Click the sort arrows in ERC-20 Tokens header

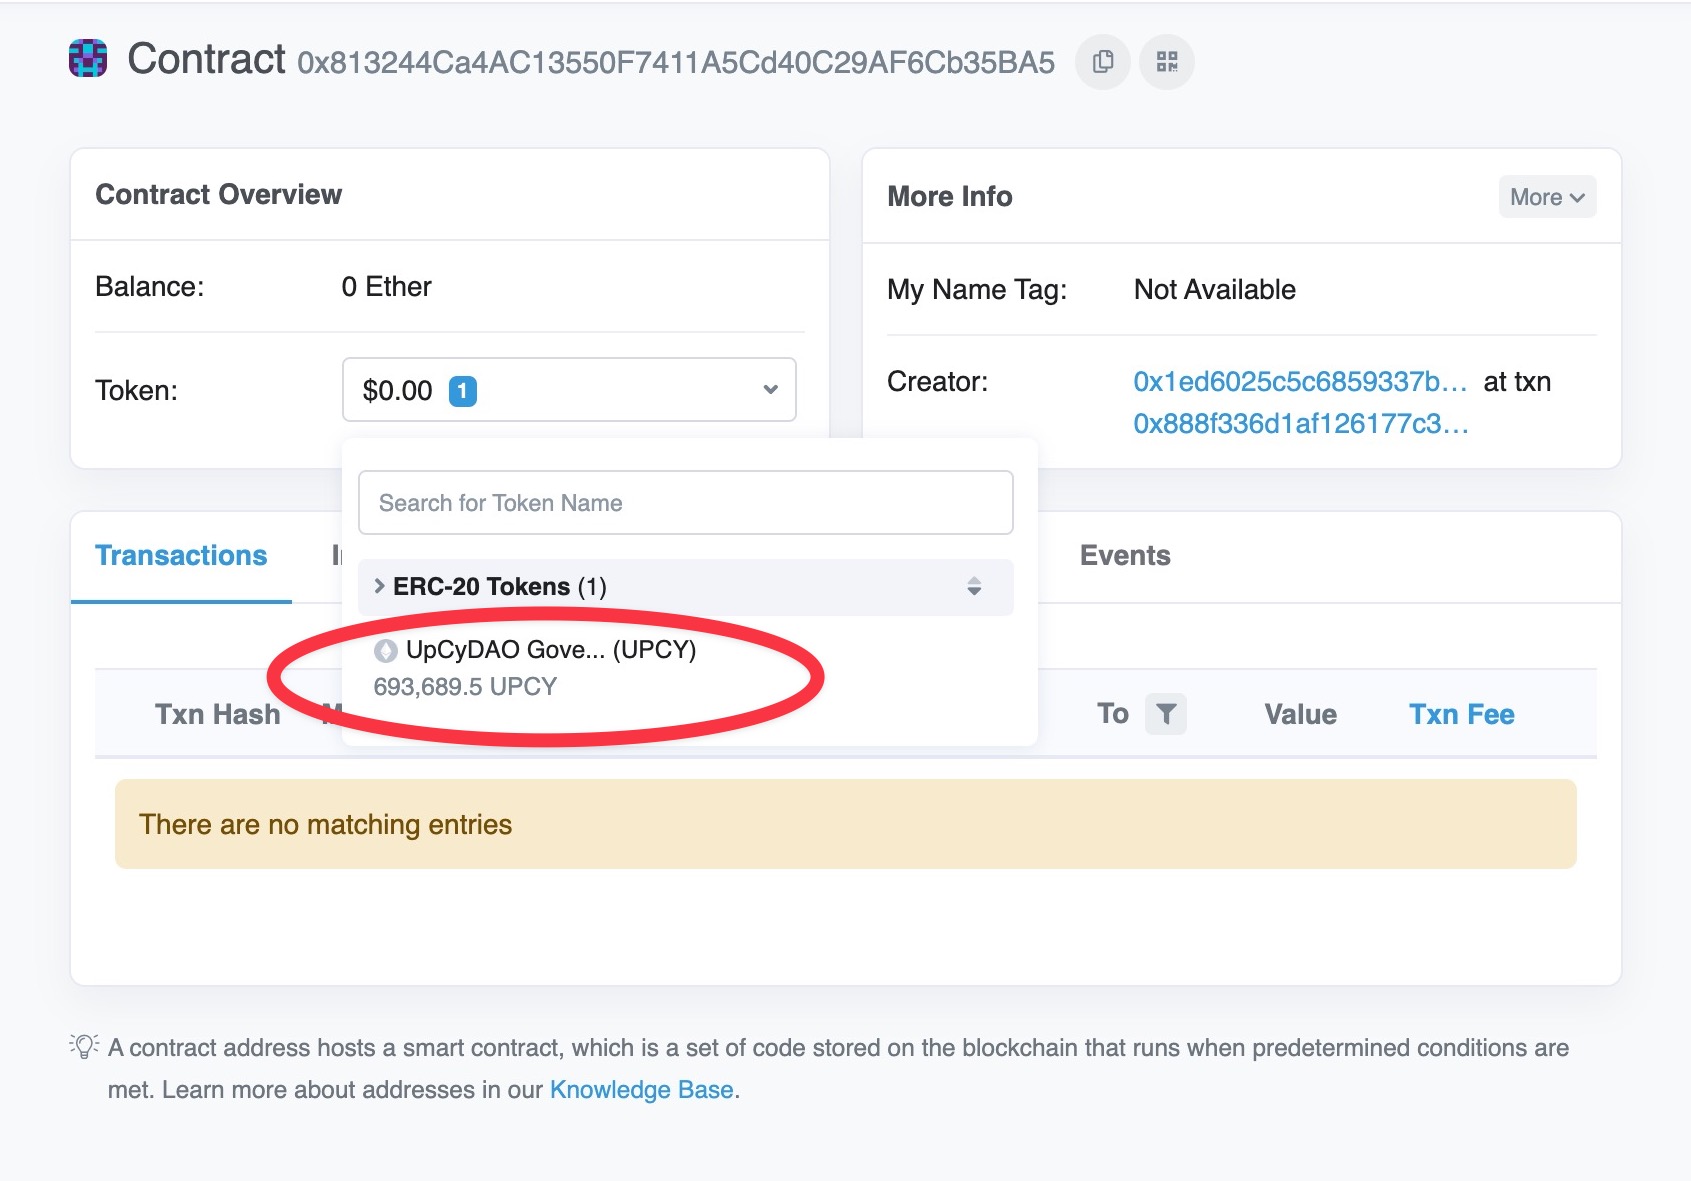[973, 587]
